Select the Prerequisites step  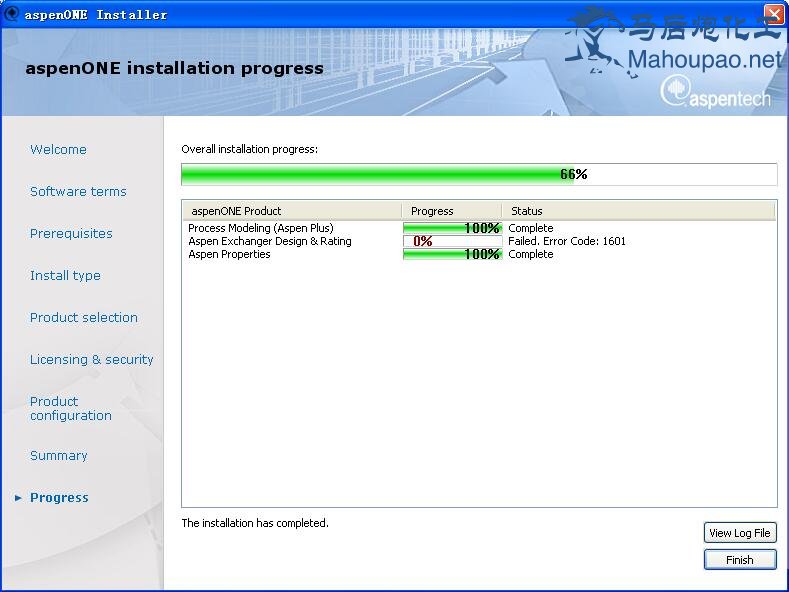coord(71,234)
